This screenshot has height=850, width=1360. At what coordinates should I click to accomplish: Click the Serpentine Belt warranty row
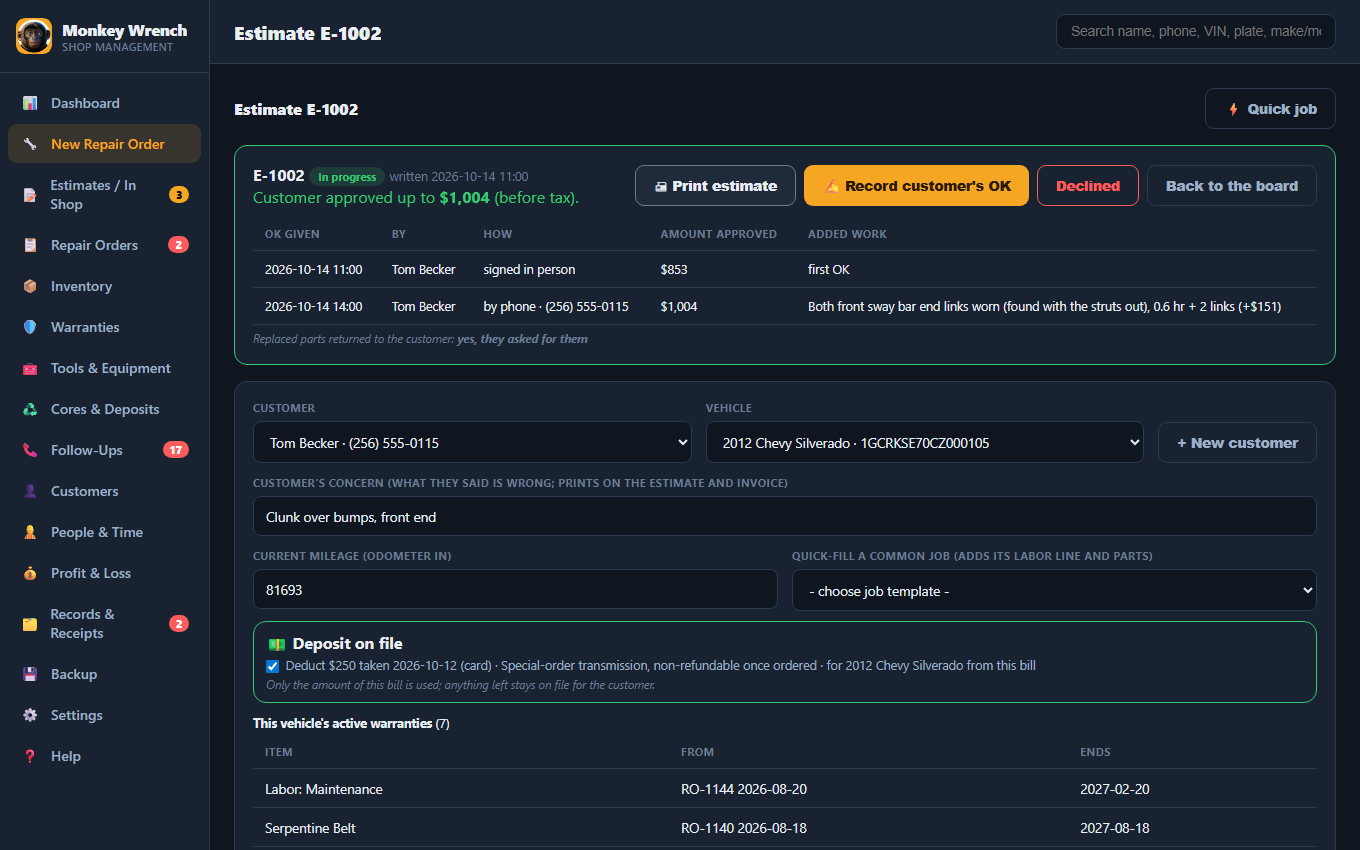[x=784, y=828]
